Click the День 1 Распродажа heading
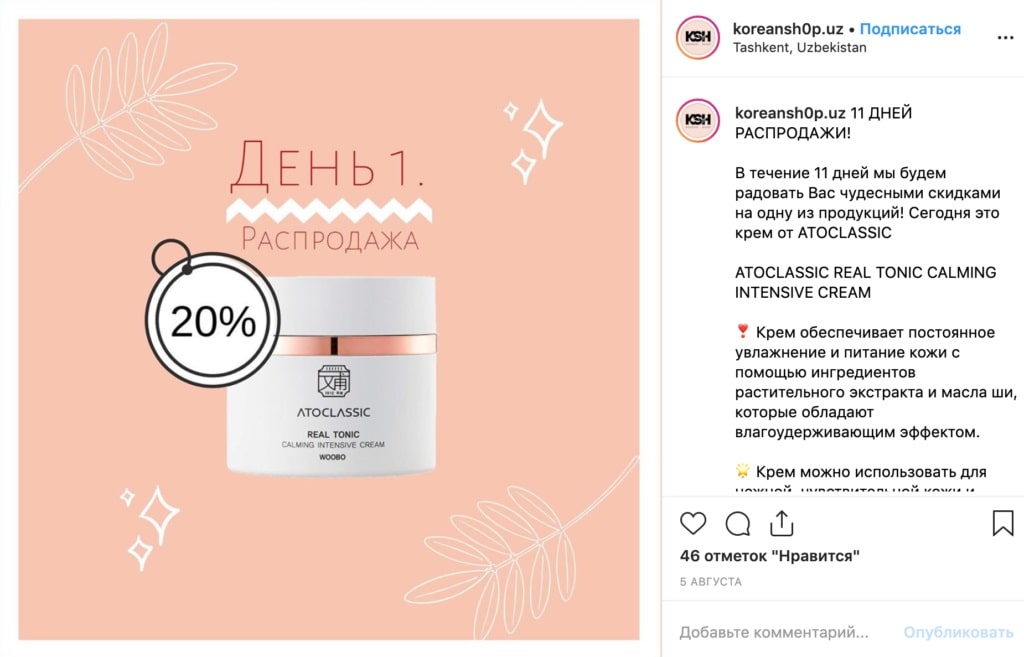Image resolution: width=1024 pixels, height=657 pixels. [x=328, y=195]
